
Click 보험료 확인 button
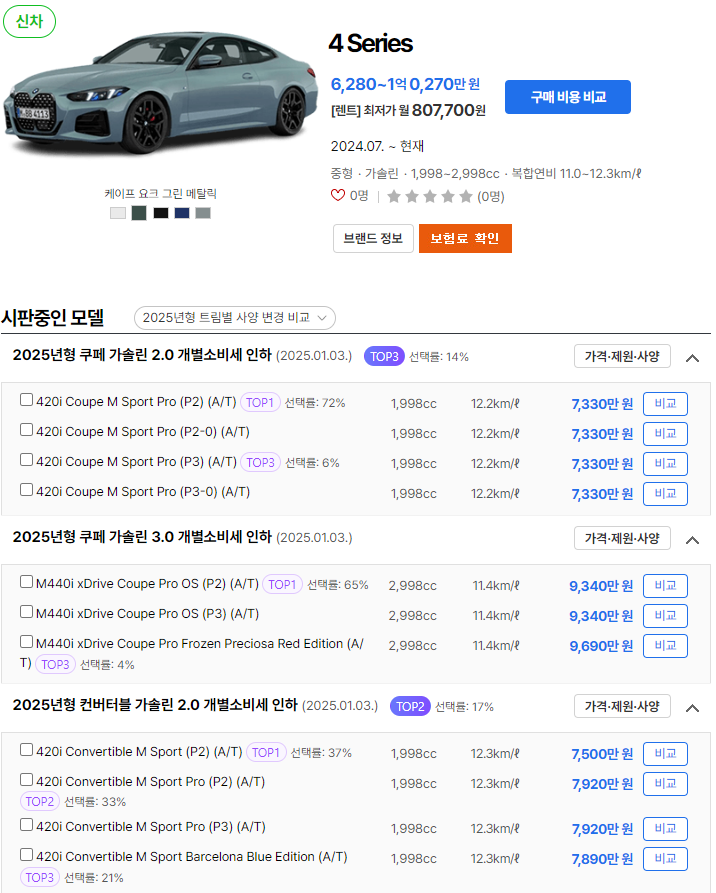point(465,238)
